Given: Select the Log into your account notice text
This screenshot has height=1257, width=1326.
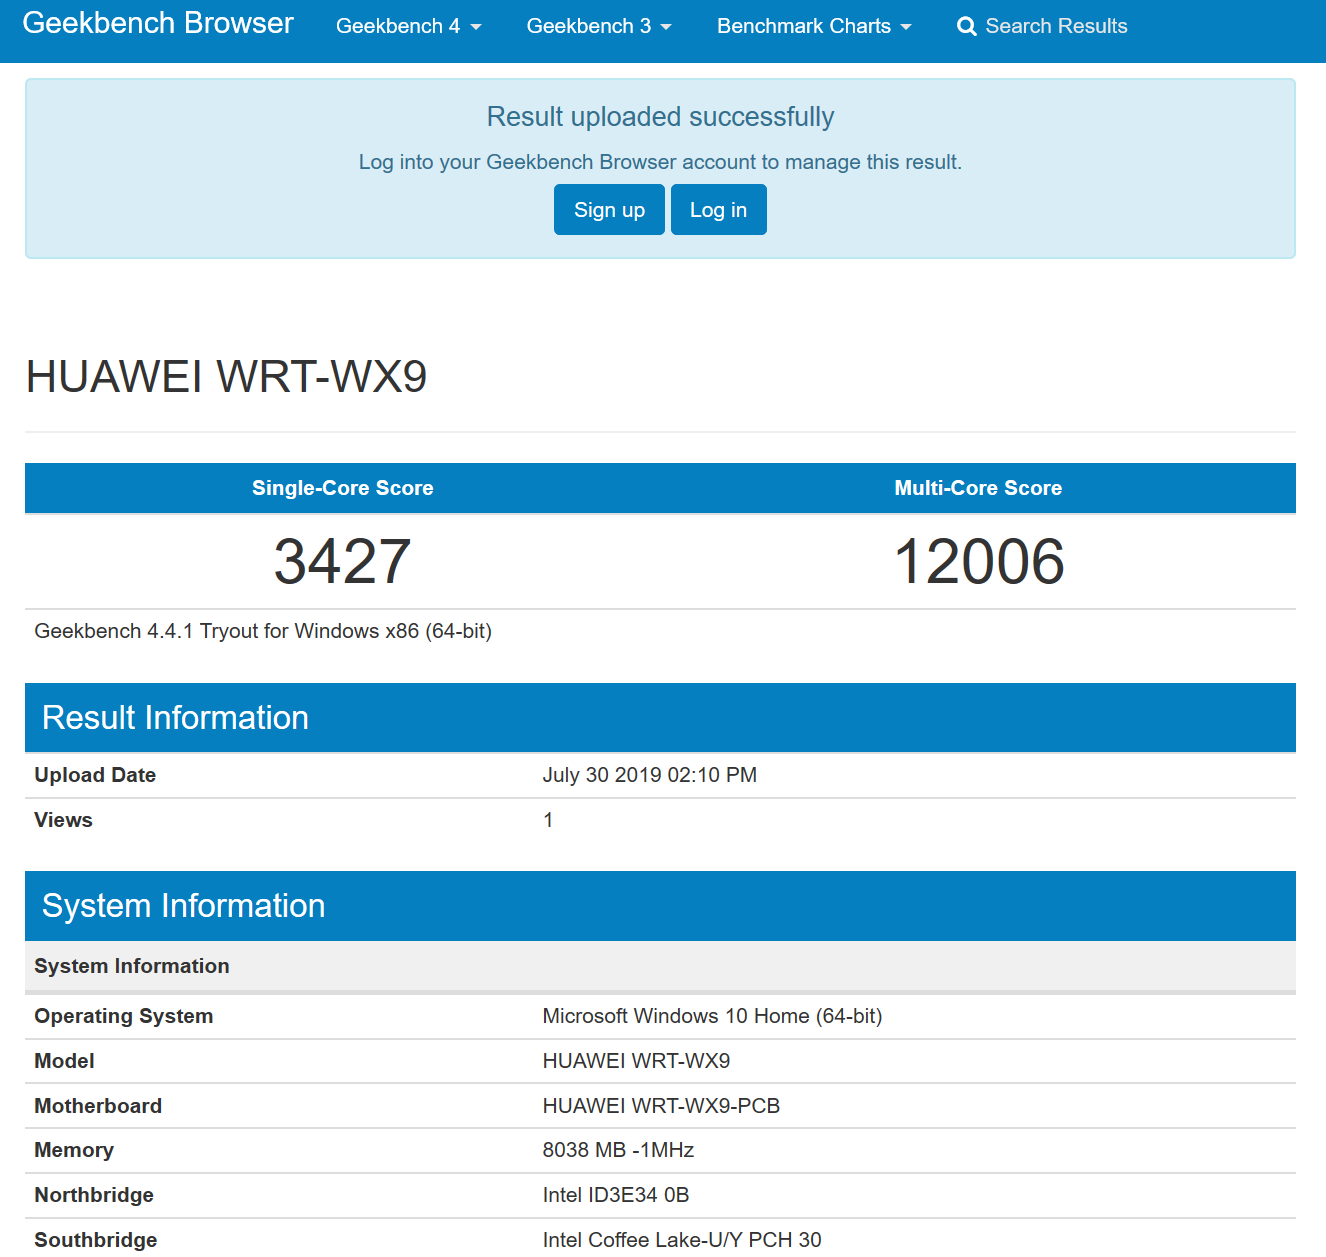Looking at the screenshot, I should pos(660,162).
